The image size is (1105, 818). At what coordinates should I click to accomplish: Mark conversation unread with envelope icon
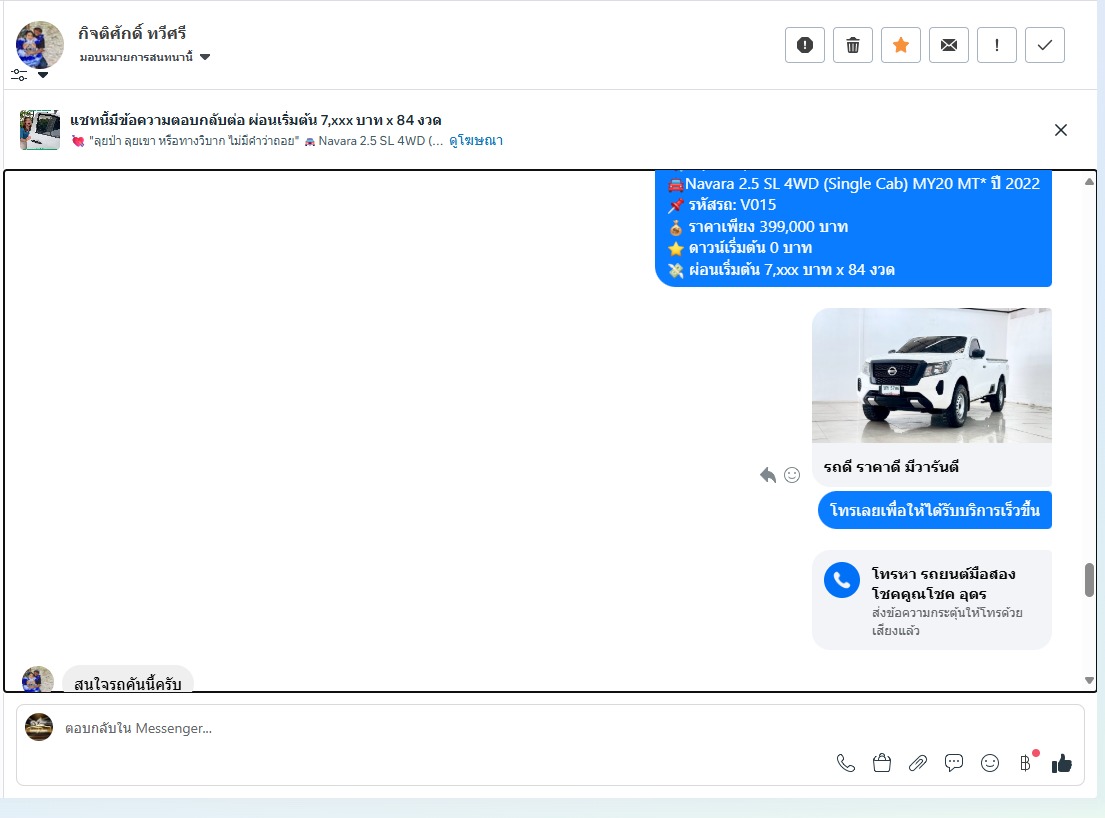[x=949, y=45]
